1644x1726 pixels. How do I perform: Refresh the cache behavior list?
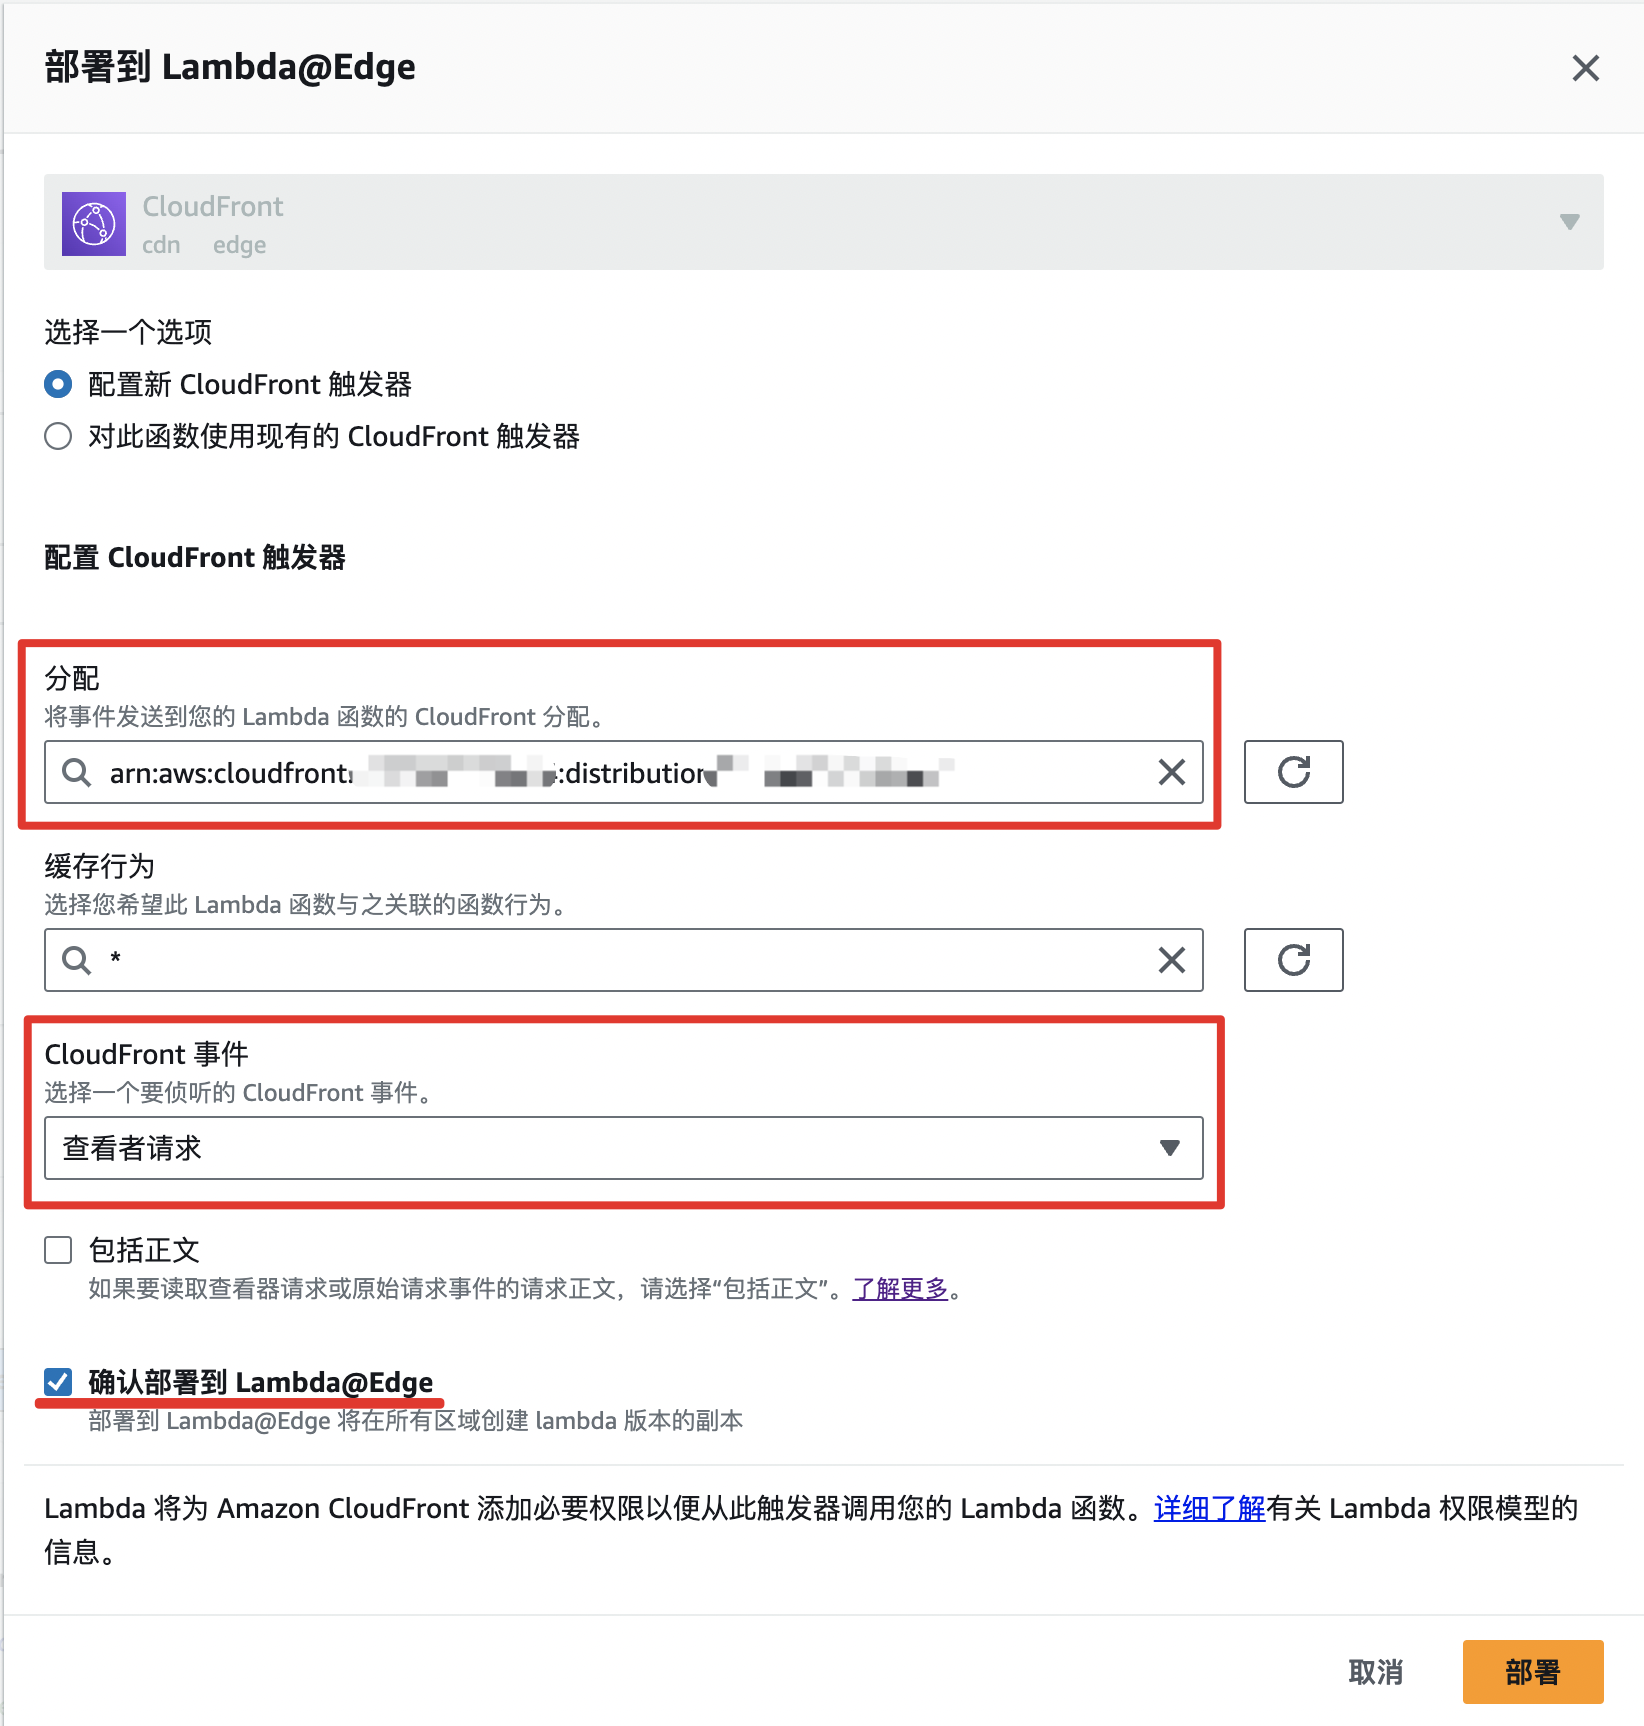tap(1293, 960)
